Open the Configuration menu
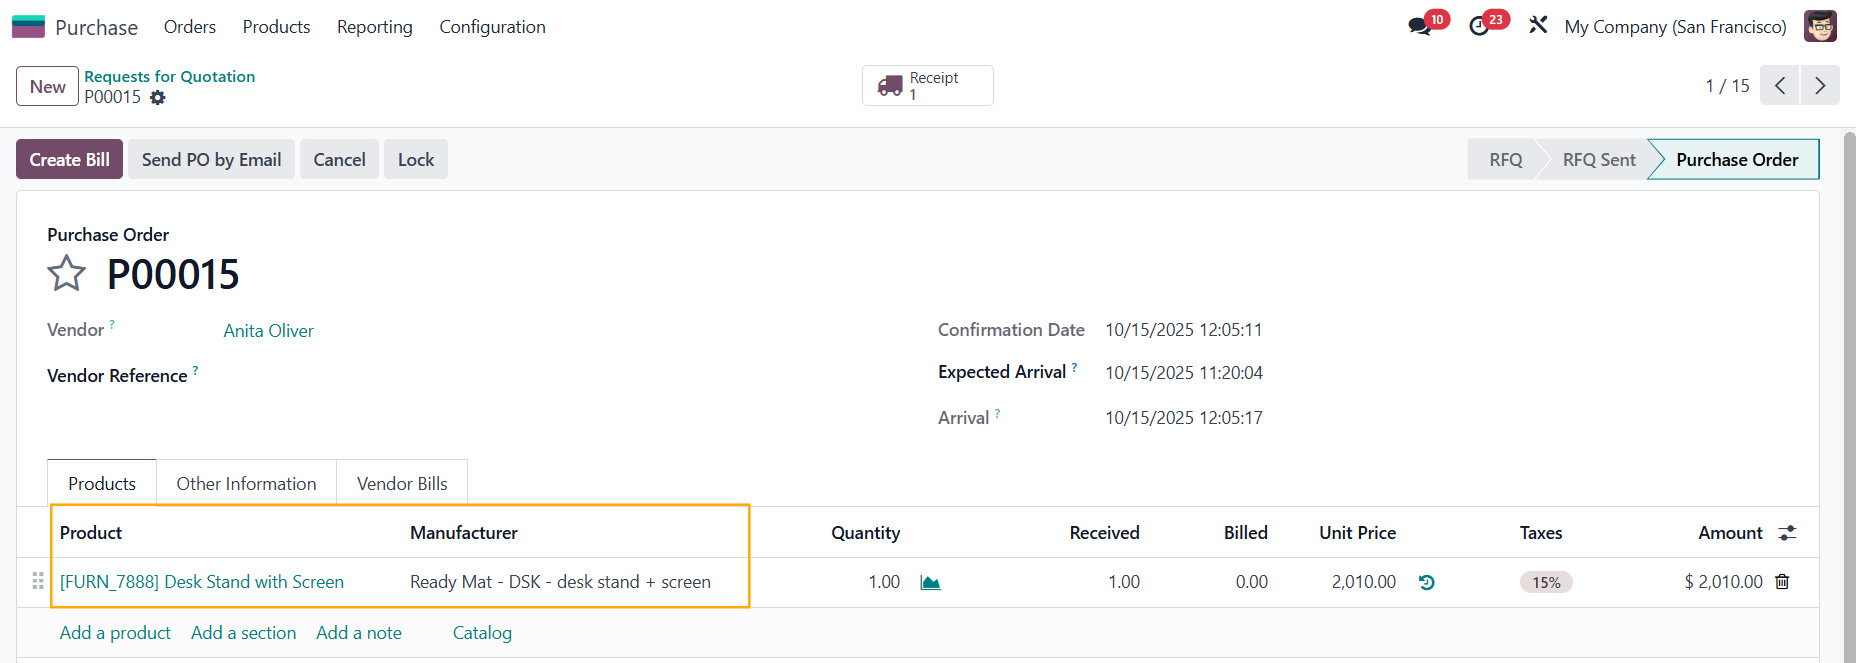The image size is (1856, 663). (492, 27)
